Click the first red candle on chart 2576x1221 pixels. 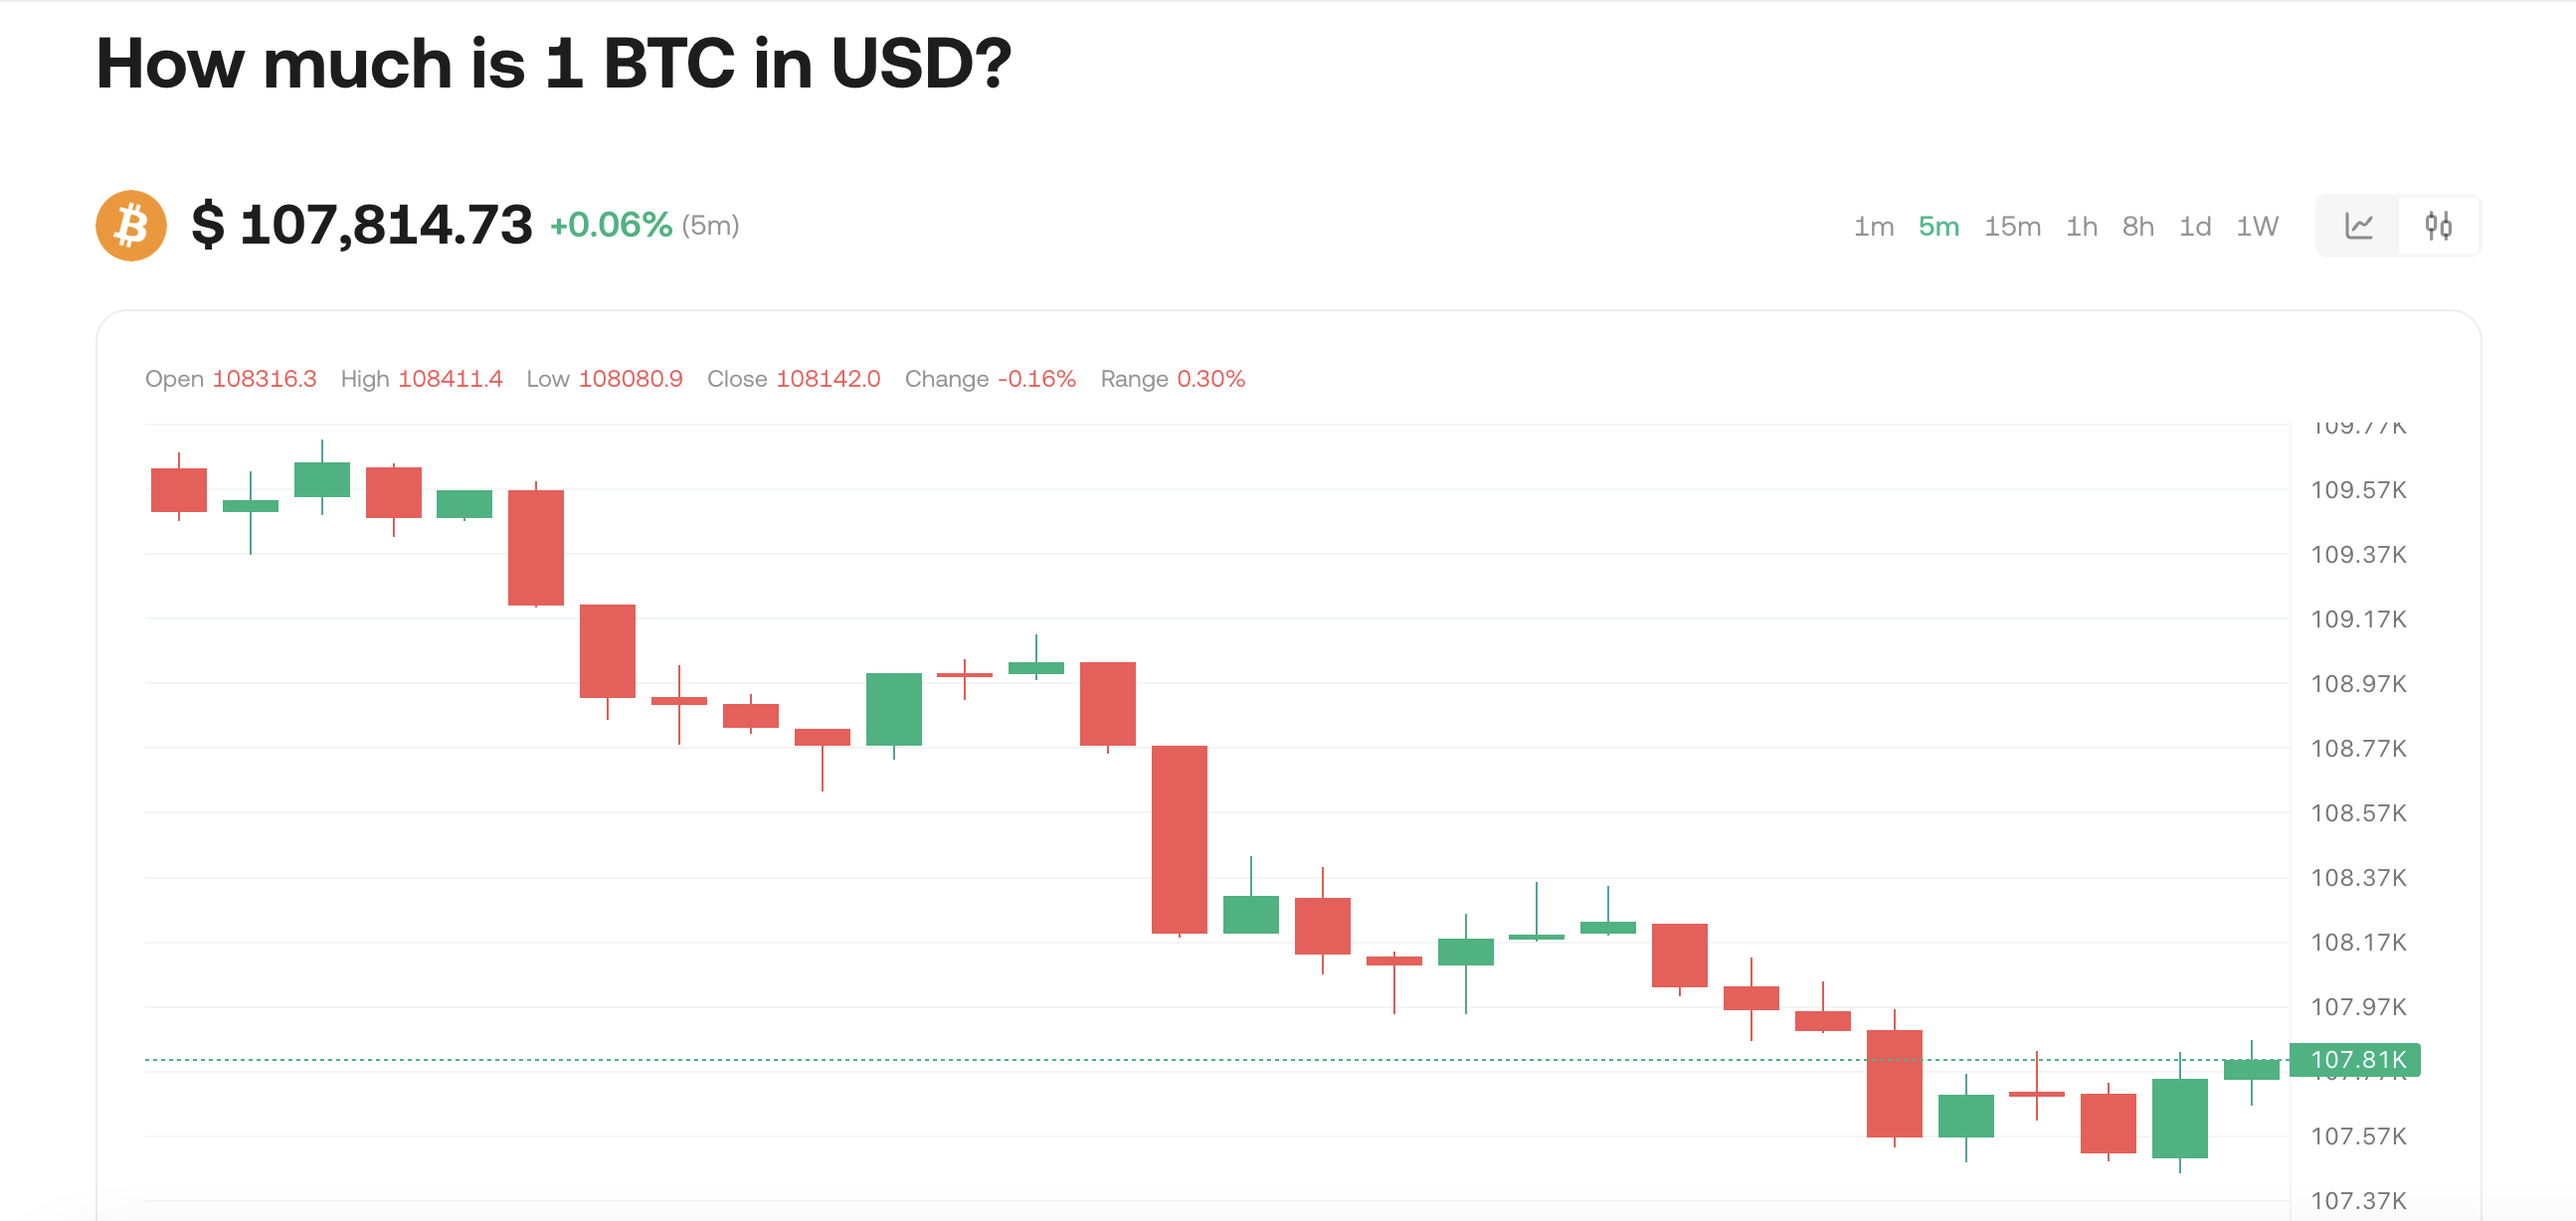tap(179, 489)
